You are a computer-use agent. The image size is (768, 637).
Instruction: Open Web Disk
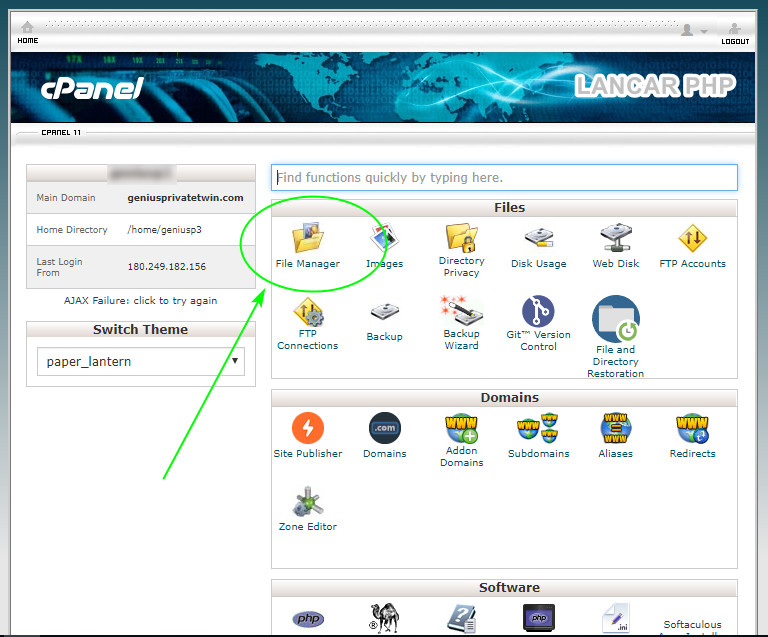click(x=616, y=245)
